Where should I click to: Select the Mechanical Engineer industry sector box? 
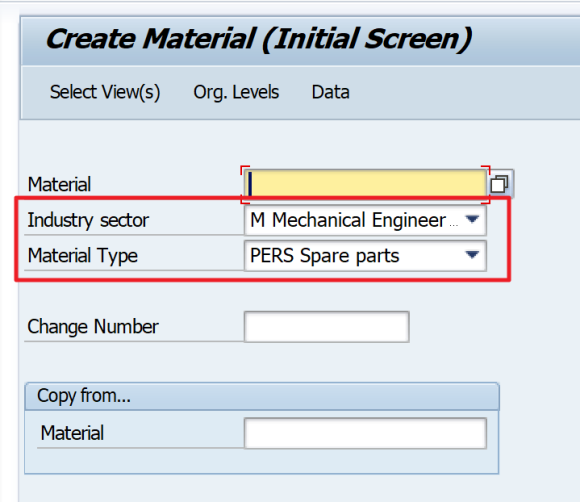(x=365, y=220)
